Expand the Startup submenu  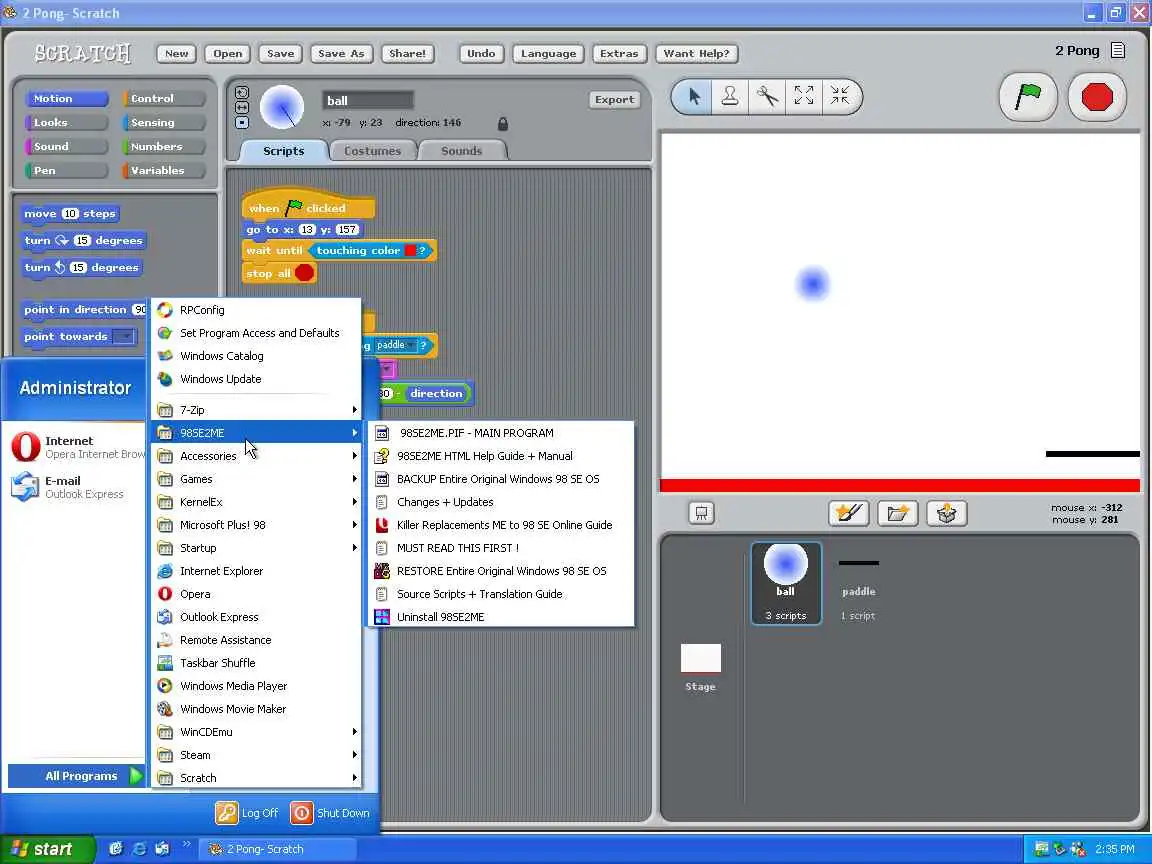256,548
